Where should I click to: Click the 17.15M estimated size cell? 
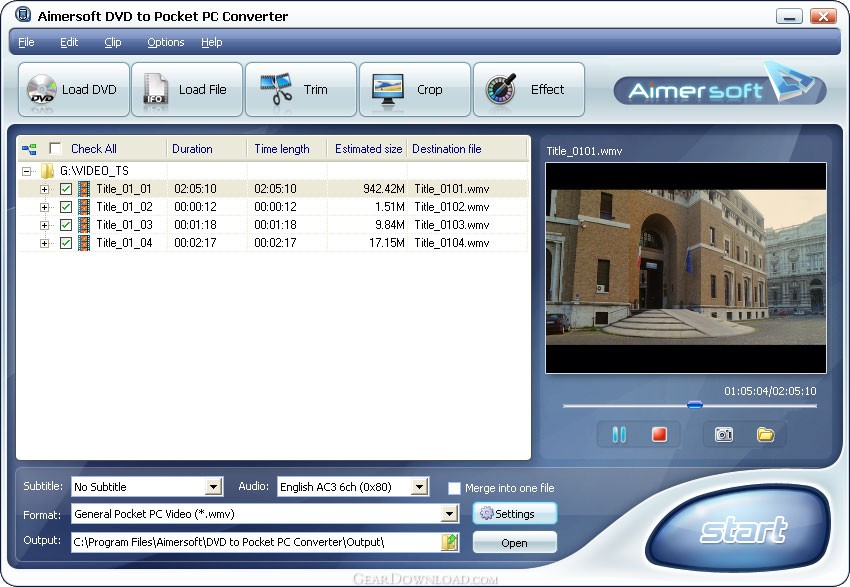click(387, 243)
